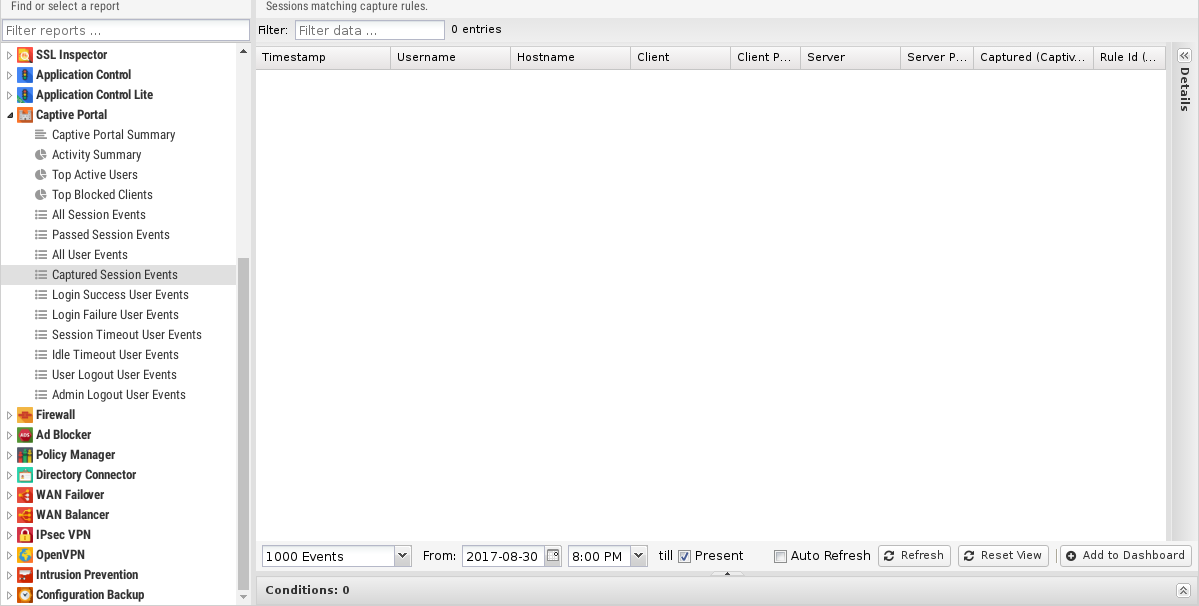Click the Directory Connector app icon

pos(24,475)
